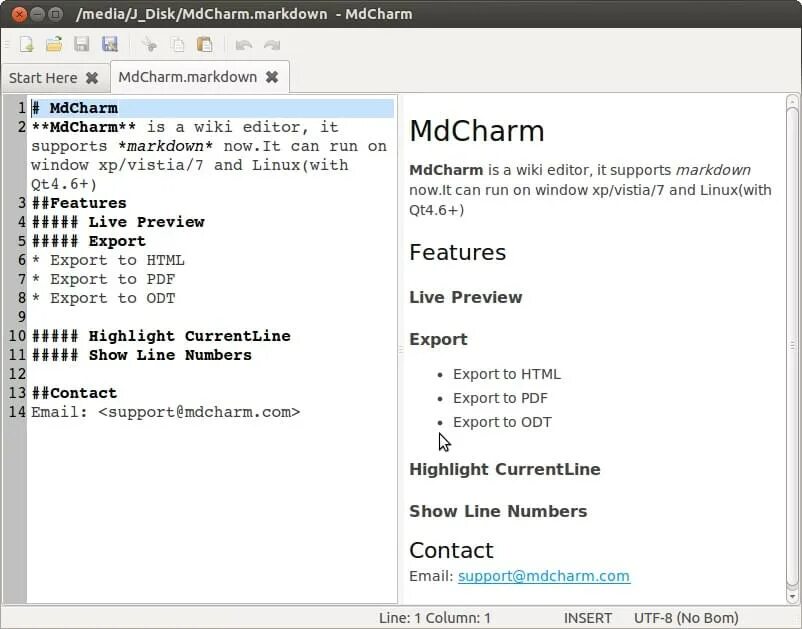
Task: Click 'Highlight CurrentLine' heading in the preview
Action: pyautogui.click(x=505, y=469)
